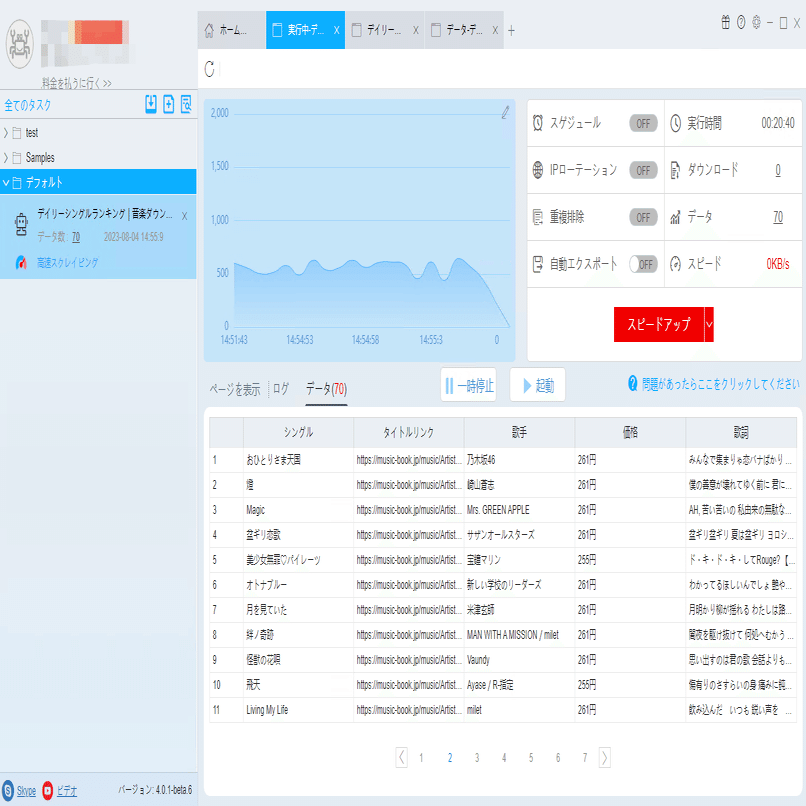Click the edit pencil on chart
Screen dimensions: 806x806
505,112
